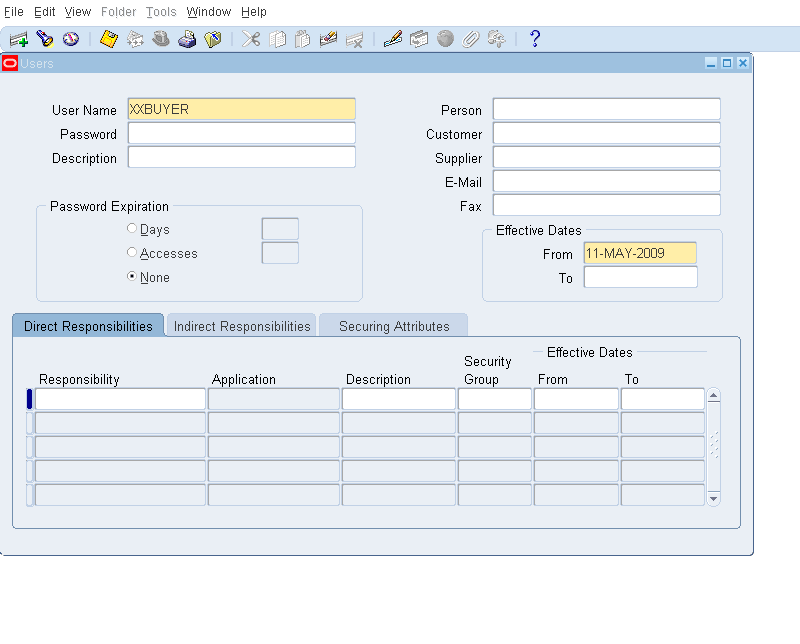Open the Window Help question mark icon
The height and width of the screenshot is (644, 800).
pos(534,39)
